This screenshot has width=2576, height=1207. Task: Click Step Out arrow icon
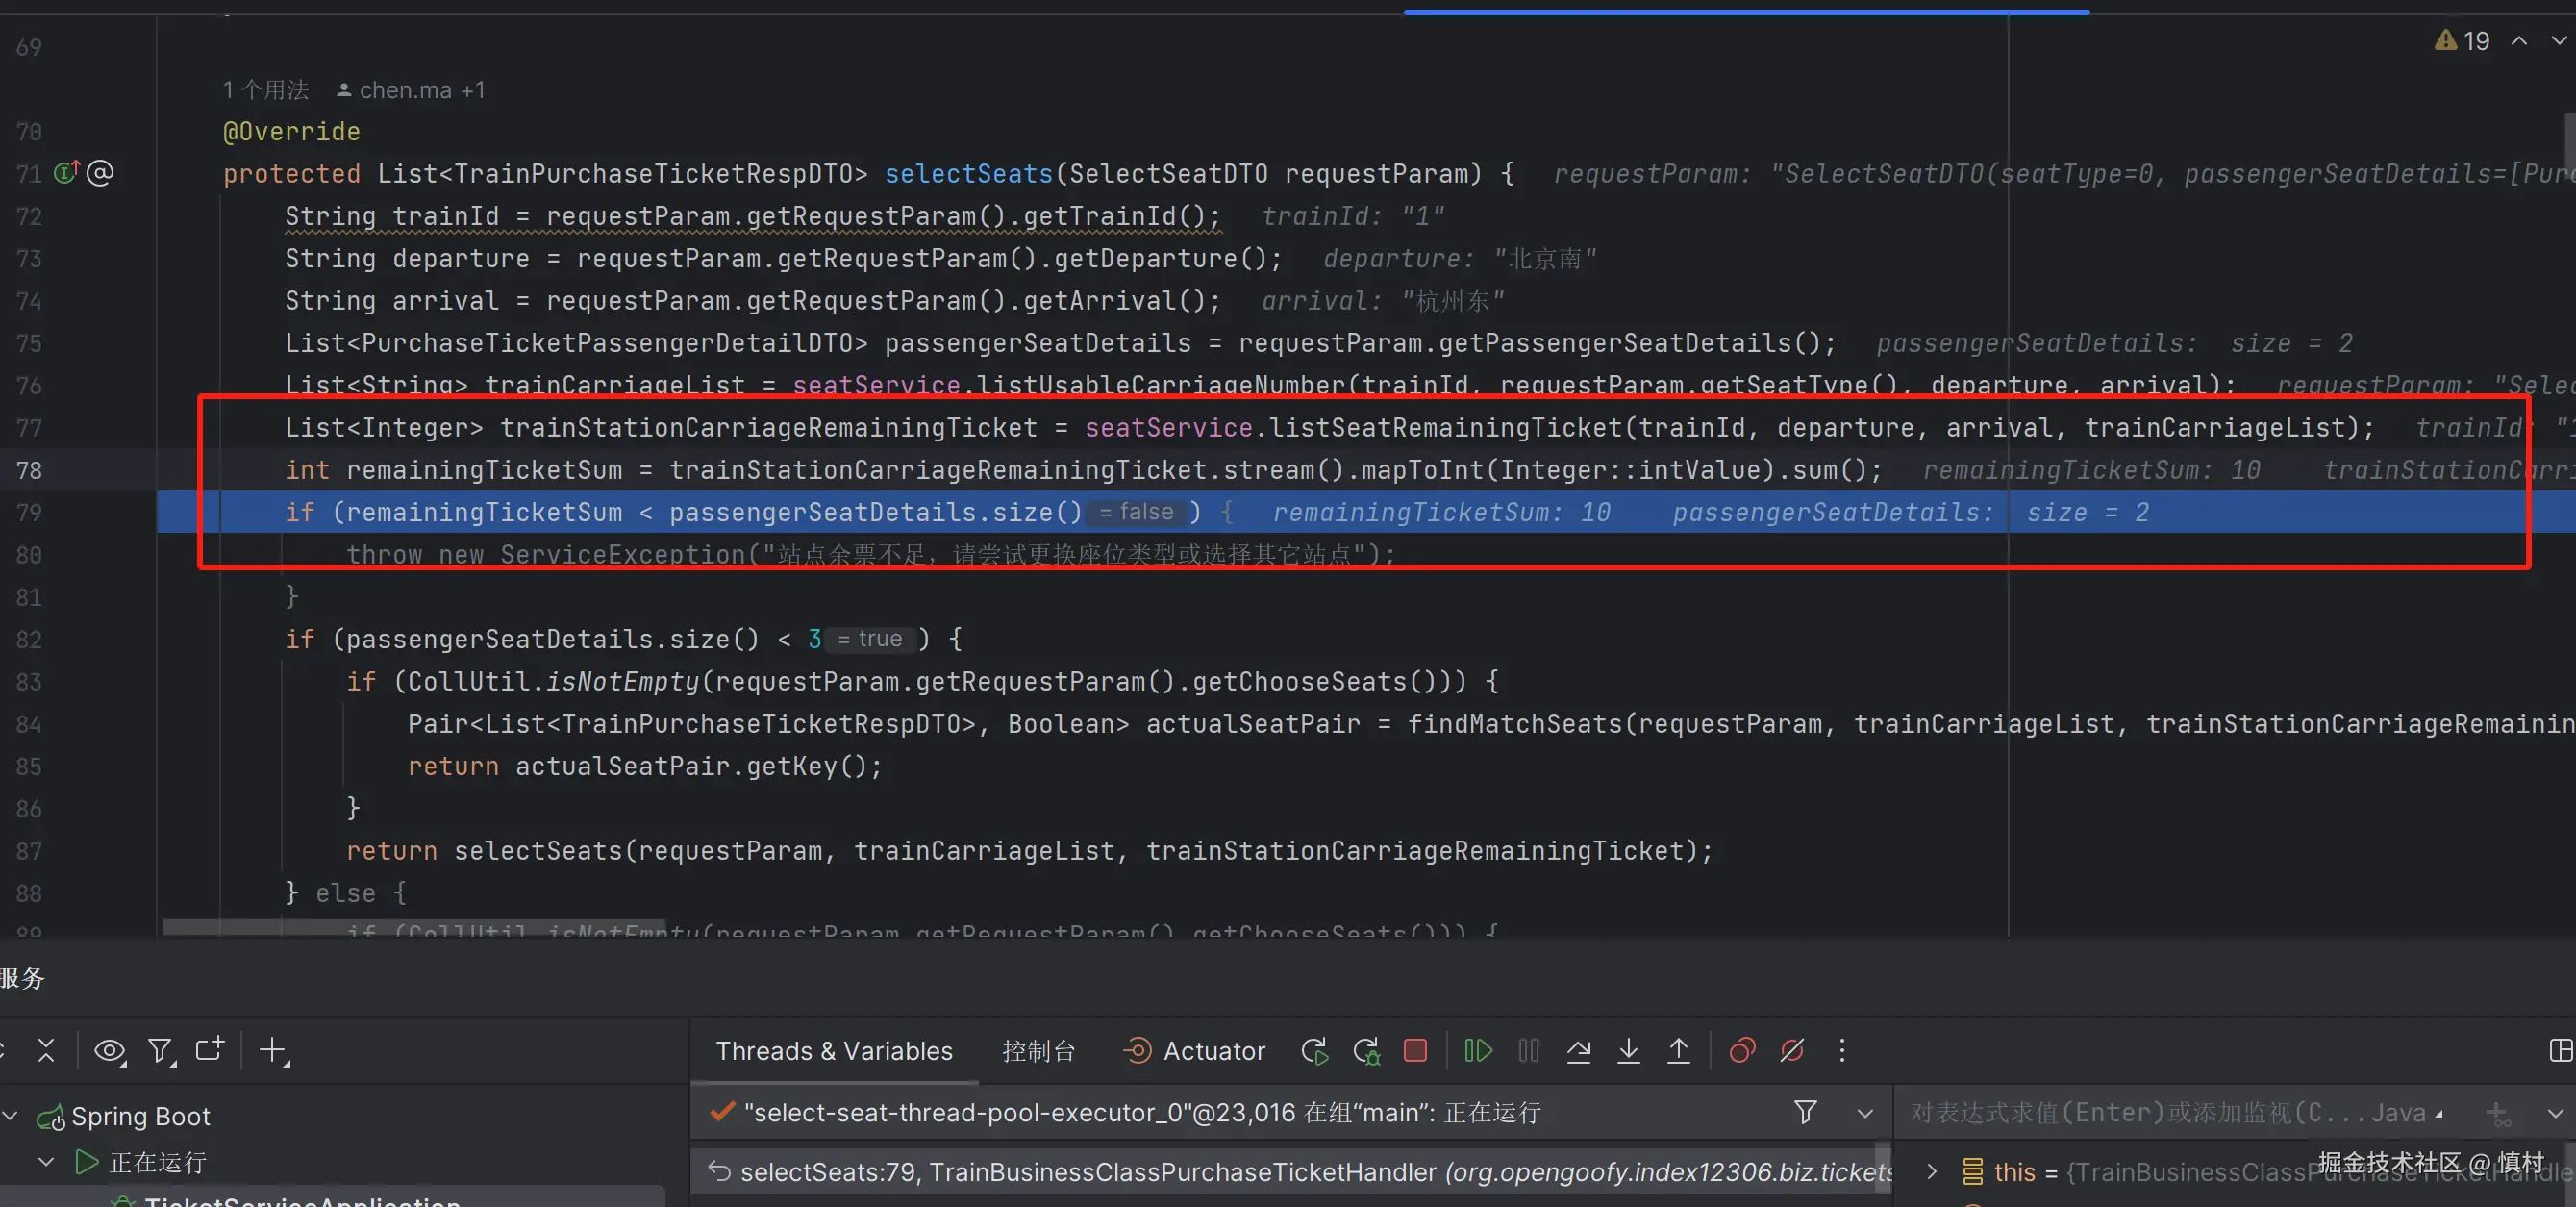pos(1678,1050)
